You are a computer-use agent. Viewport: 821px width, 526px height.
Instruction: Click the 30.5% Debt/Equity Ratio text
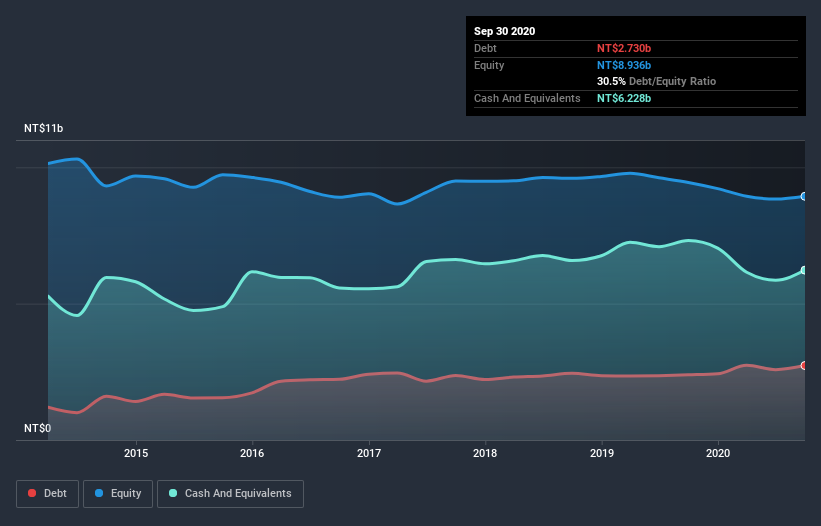pos(657,81)
